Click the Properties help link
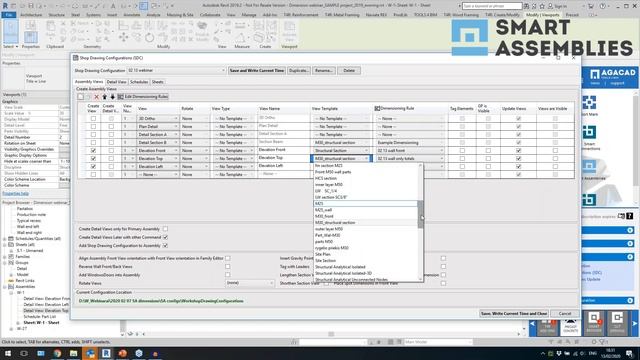 click(x=16, y=193)
